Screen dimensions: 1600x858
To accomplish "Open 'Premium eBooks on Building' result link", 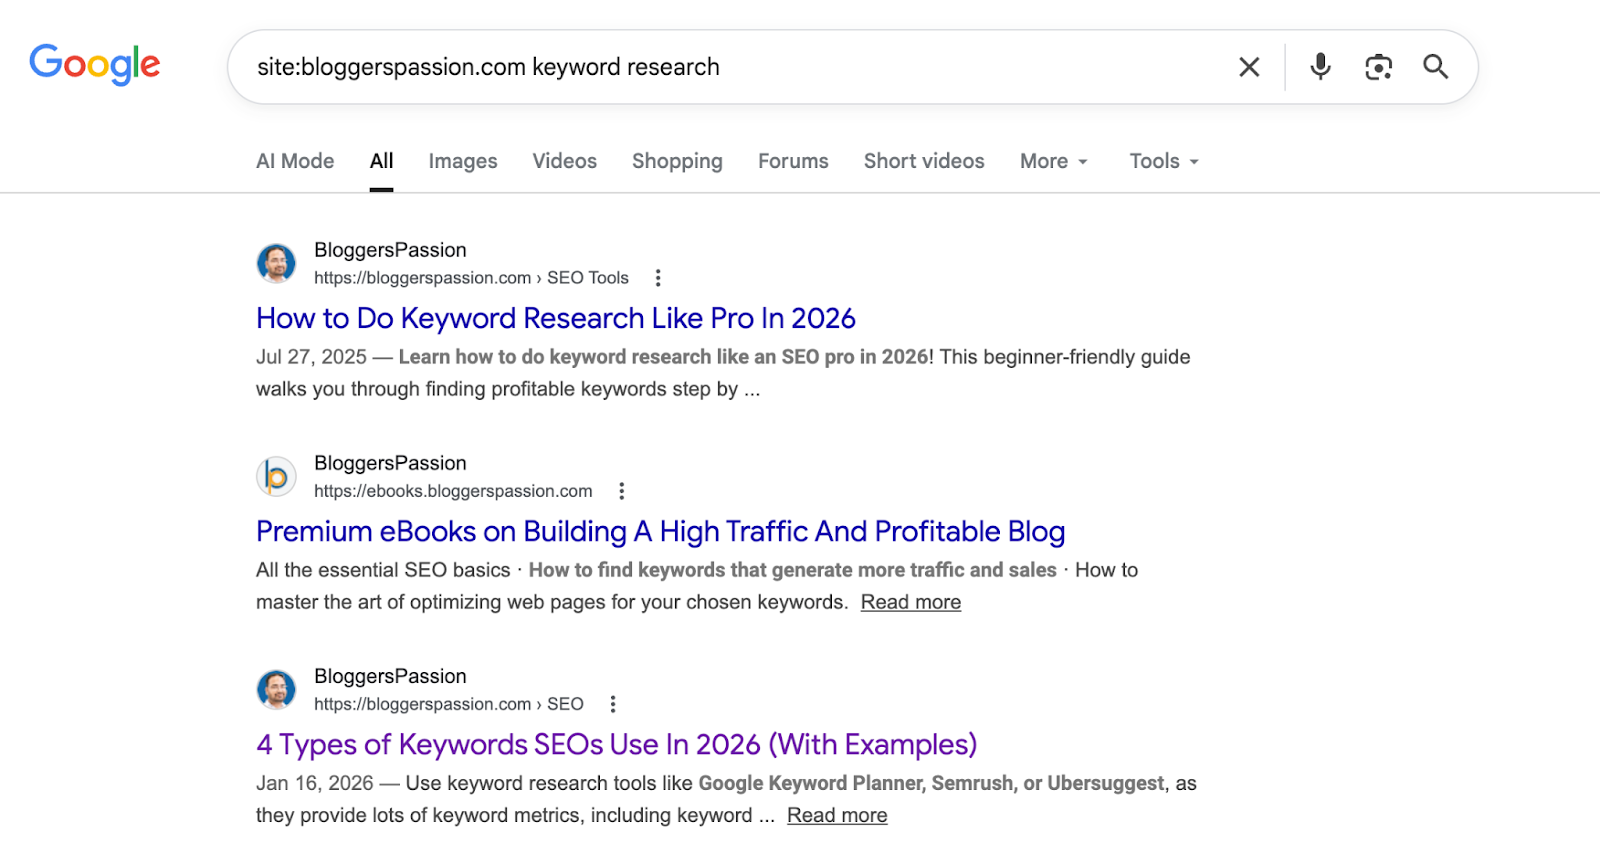I will pos(660,531).
